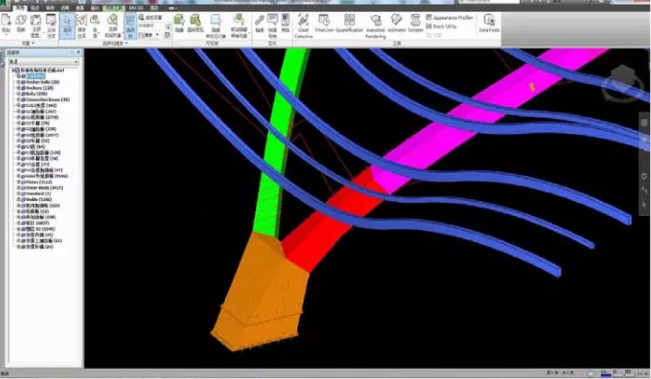Open DataTools
The height and width of the screenshot is (379, 651).
[x=489, y=23]
